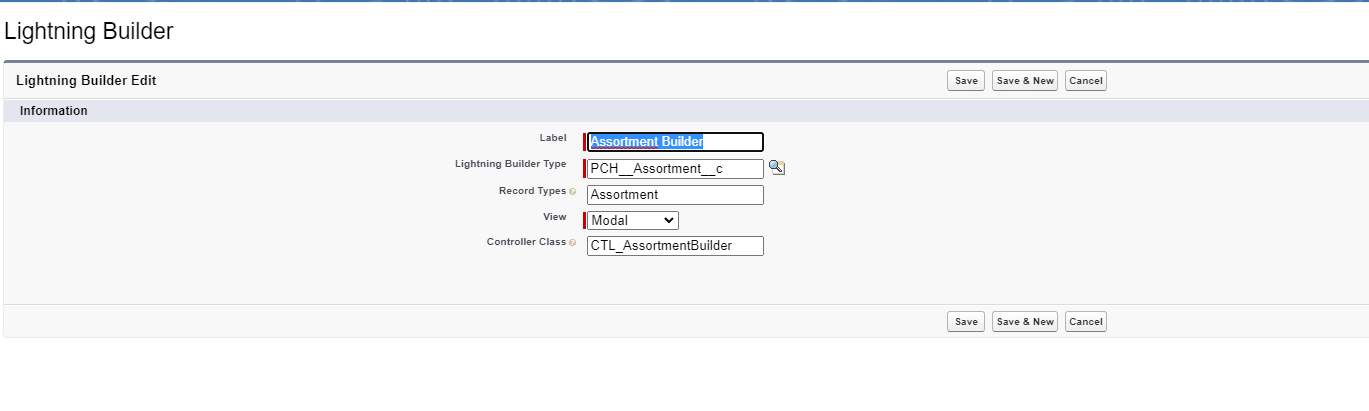The width and height of the screenshot is (1369, 411).
Task: Open the View dropdown set to Modal
Action: 632,220
